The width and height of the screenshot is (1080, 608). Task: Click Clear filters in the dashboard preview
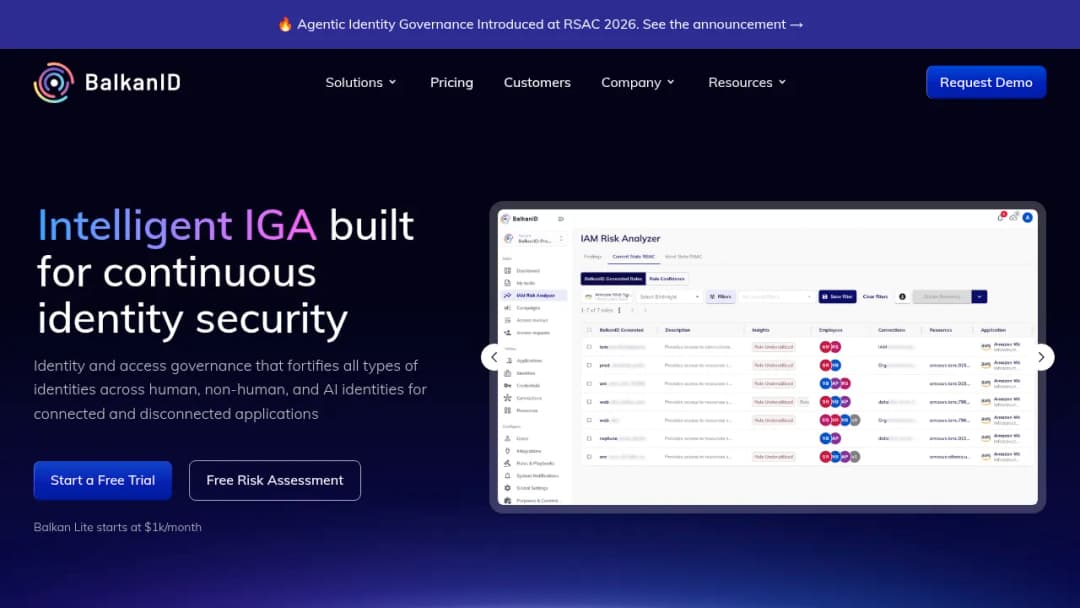pyautogui.click(x=875, y=297)
